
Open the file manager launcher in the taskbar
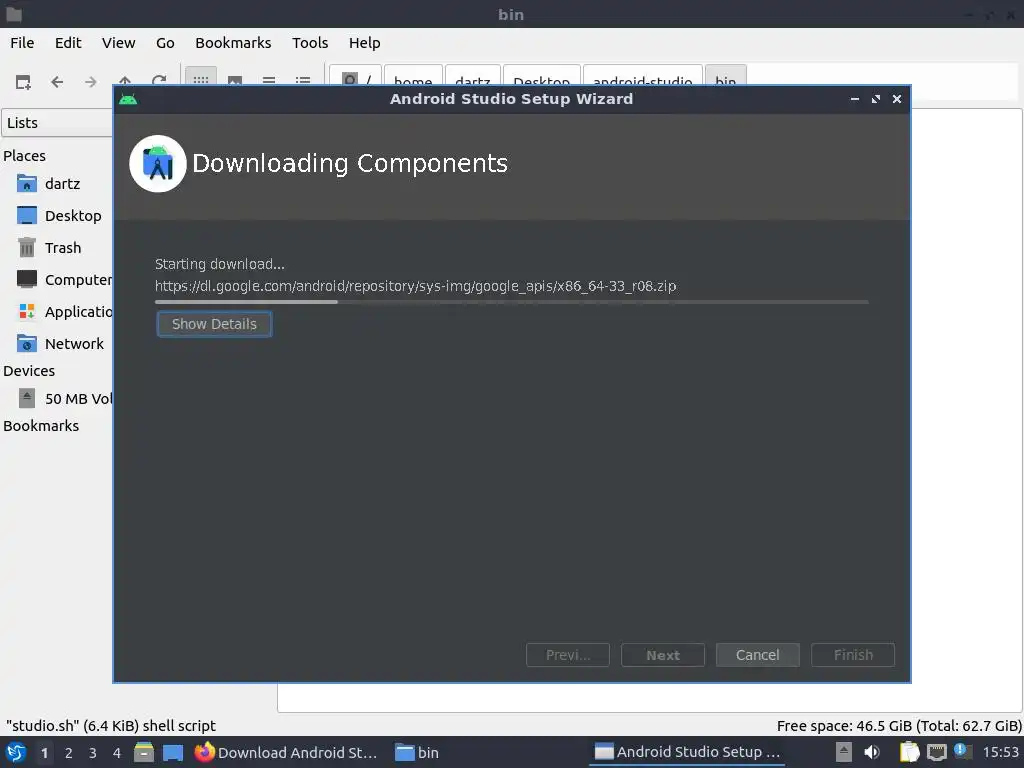(144, 752)
